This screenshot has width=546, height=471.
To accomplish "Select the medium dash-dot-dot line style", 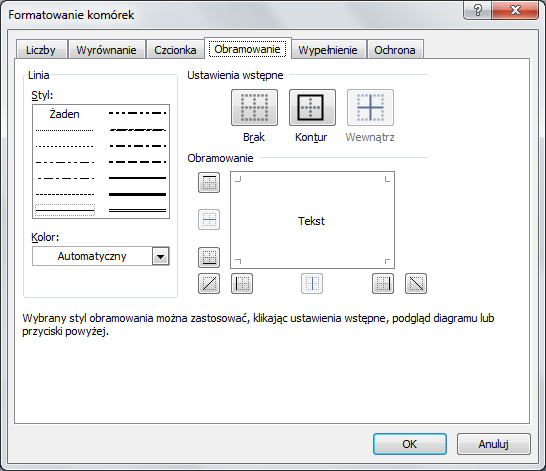I will (x=138, y=113).
